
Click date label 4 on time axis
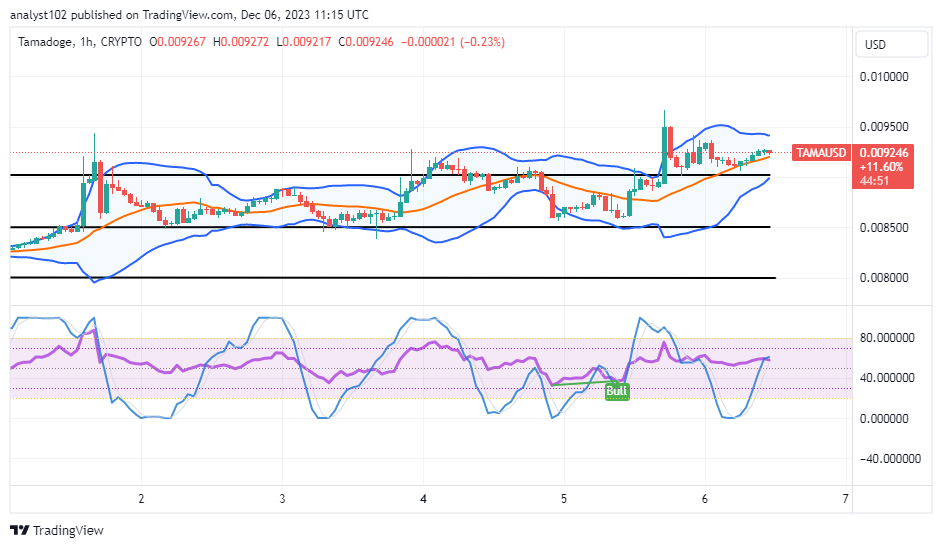pyautogui.click(x=423, y=499)
